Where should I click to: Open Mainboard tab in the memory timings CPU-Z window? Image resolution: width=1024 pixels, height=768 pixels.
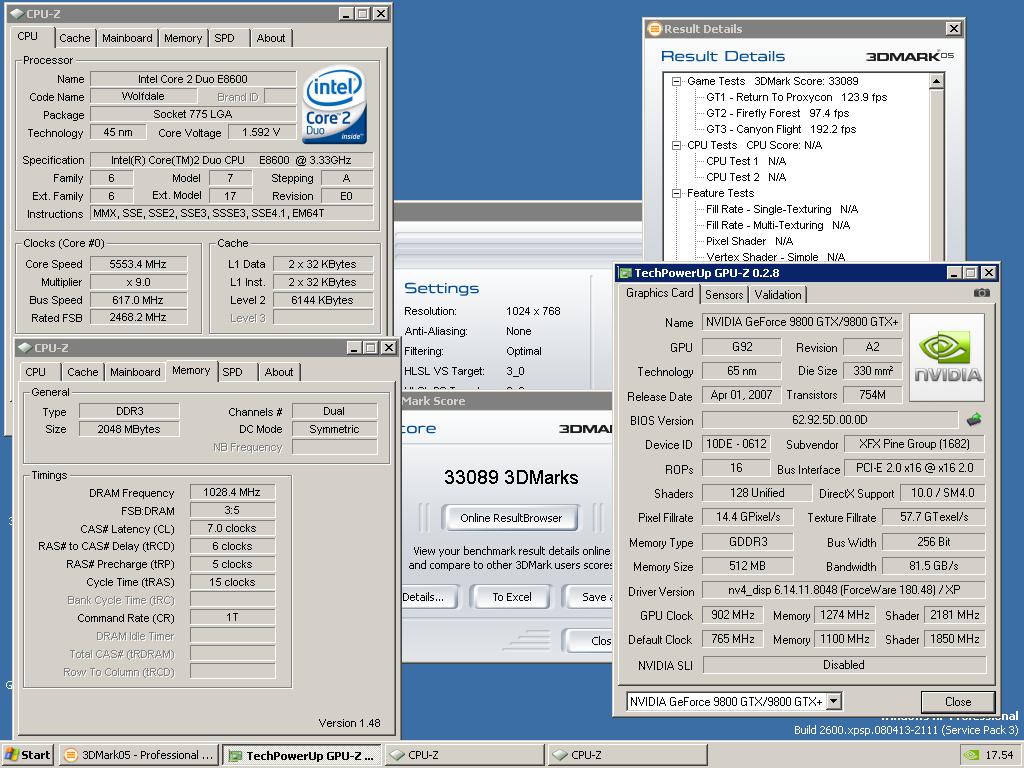(135, 372)
